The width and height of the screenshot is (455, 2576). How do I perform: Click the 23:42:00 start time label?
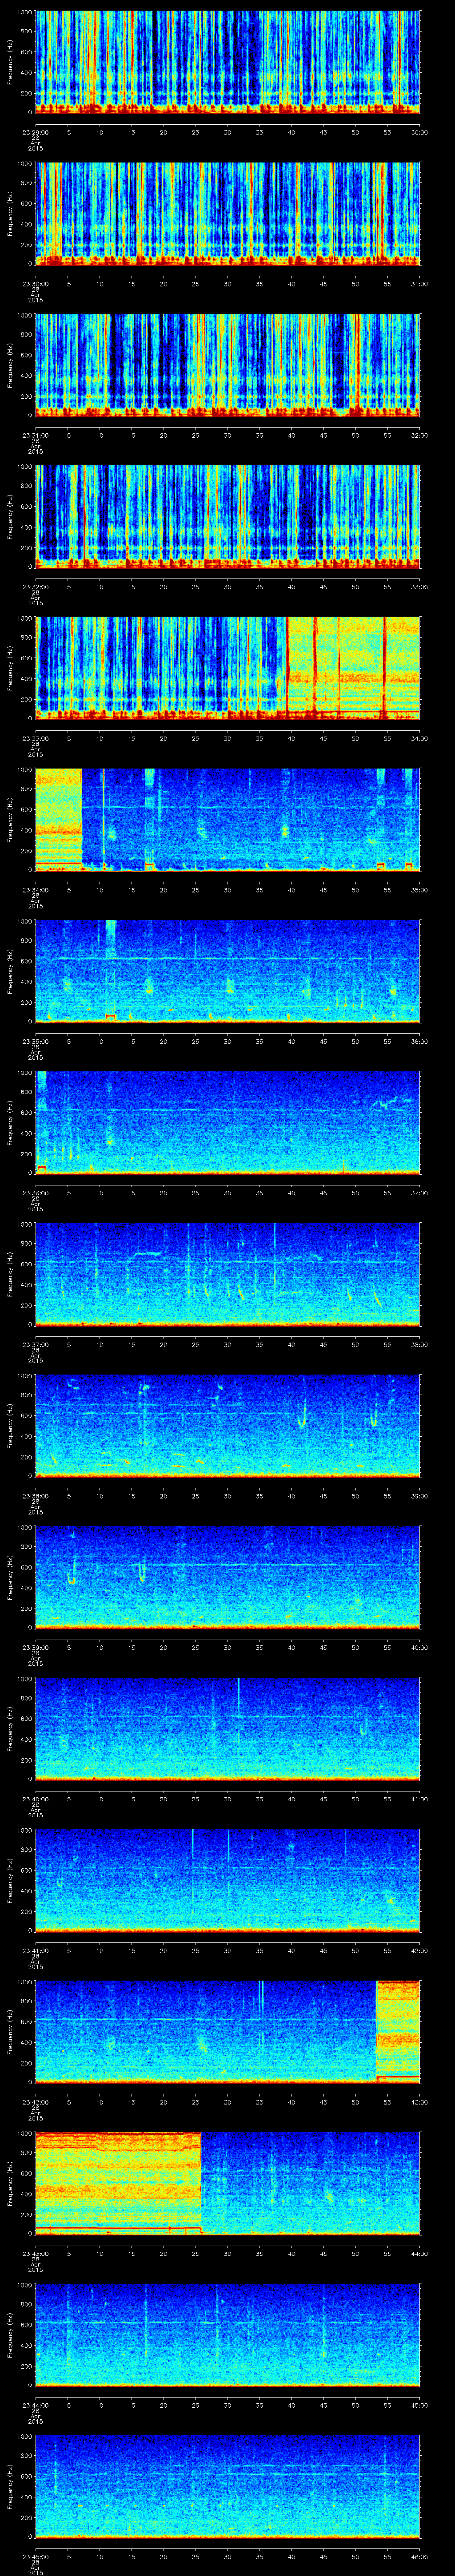35,2101
